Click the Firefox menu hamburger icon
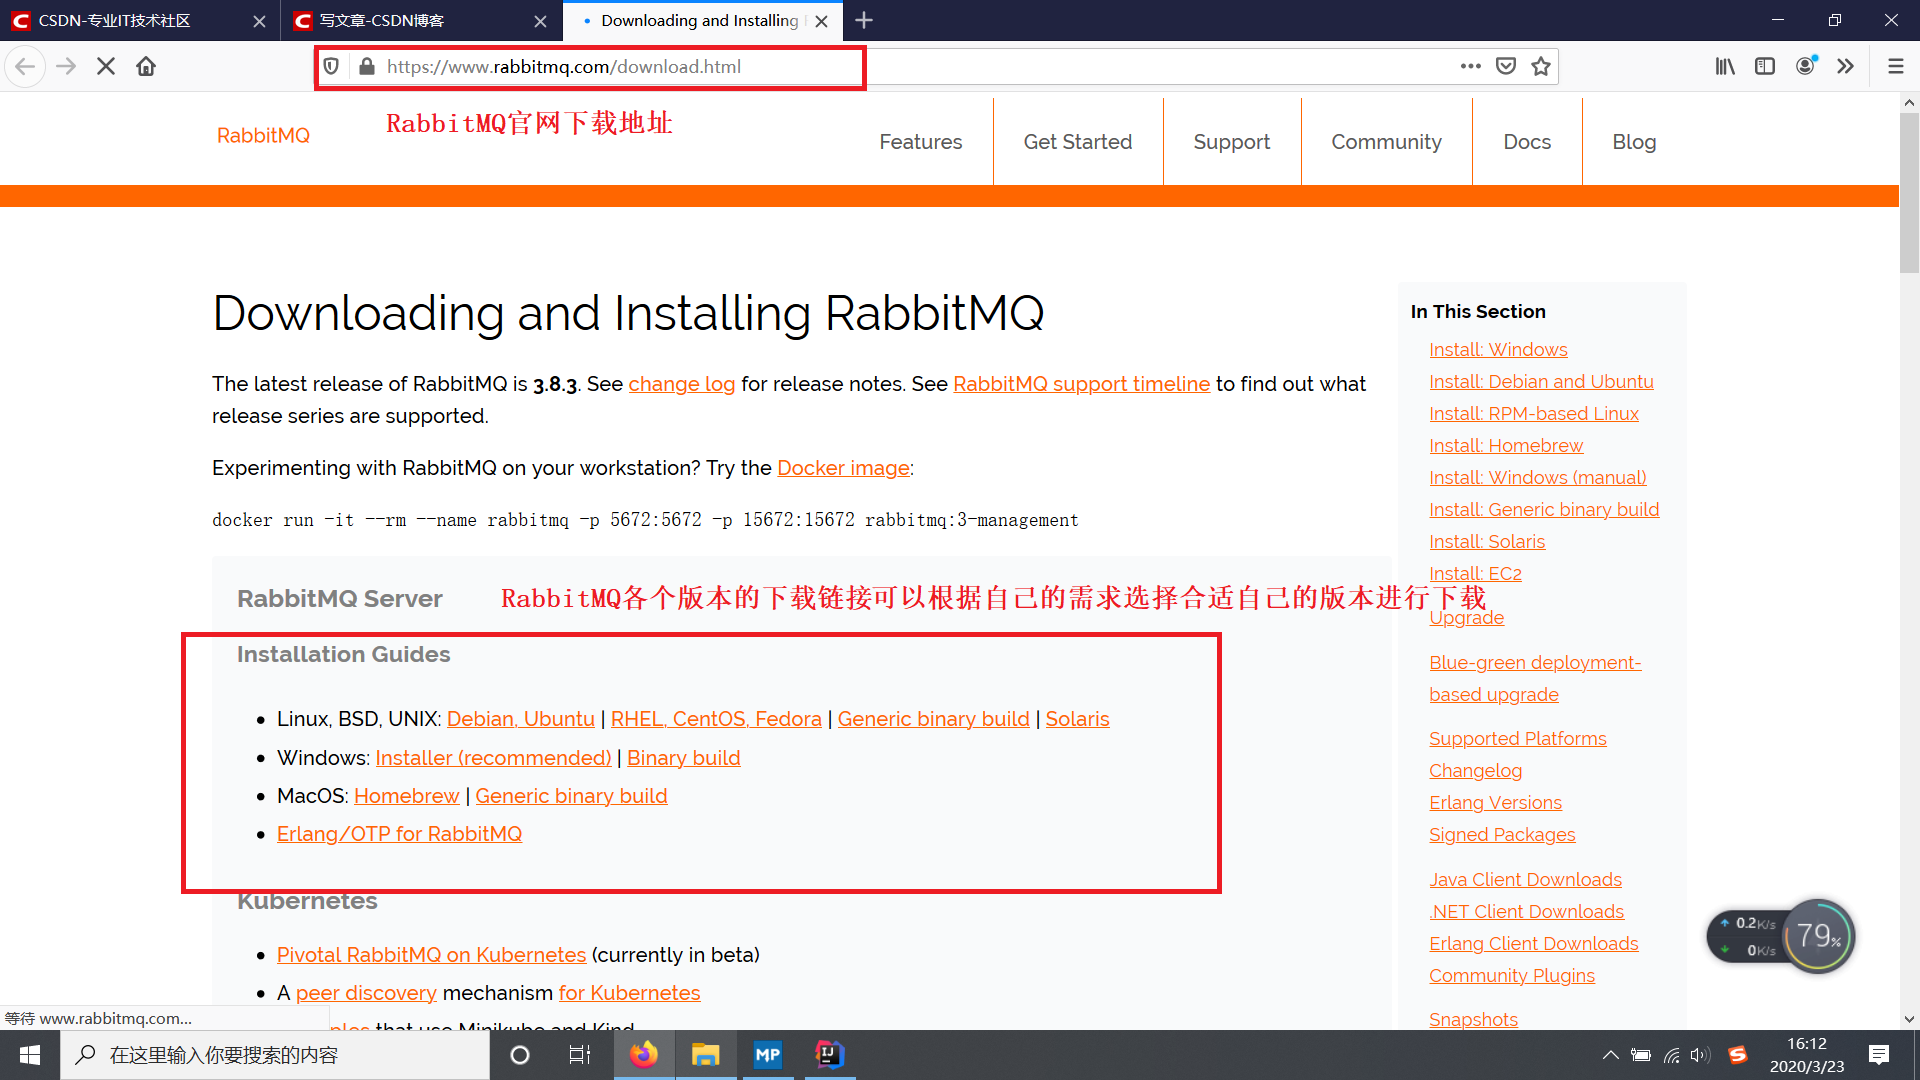This screenshot has height=1080, width=1920. [x=1895, y=66]
